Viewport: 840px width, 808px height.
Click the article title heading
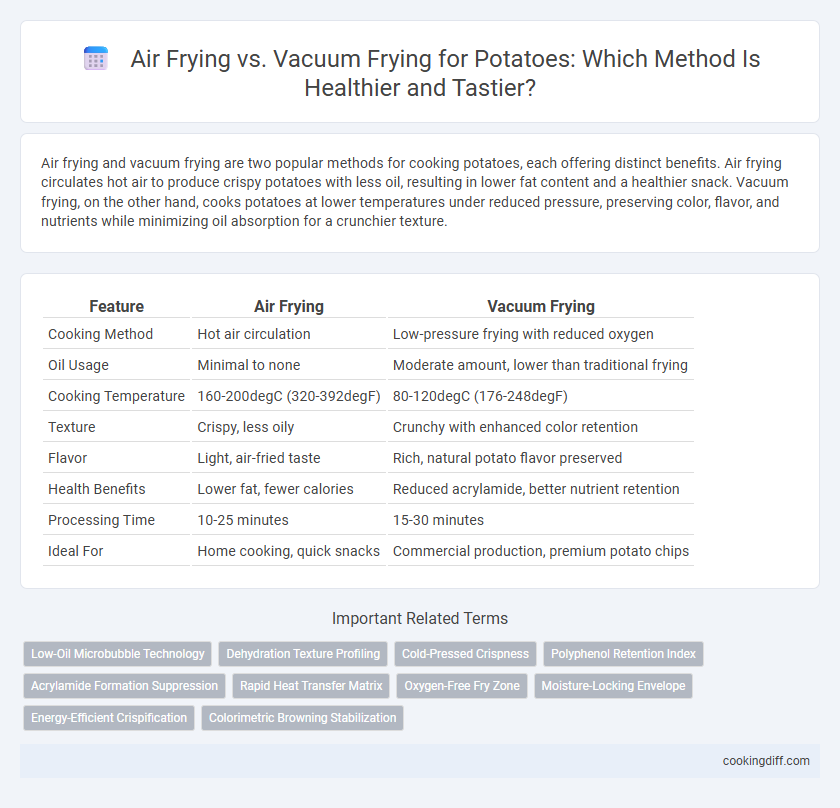point(445,73)
